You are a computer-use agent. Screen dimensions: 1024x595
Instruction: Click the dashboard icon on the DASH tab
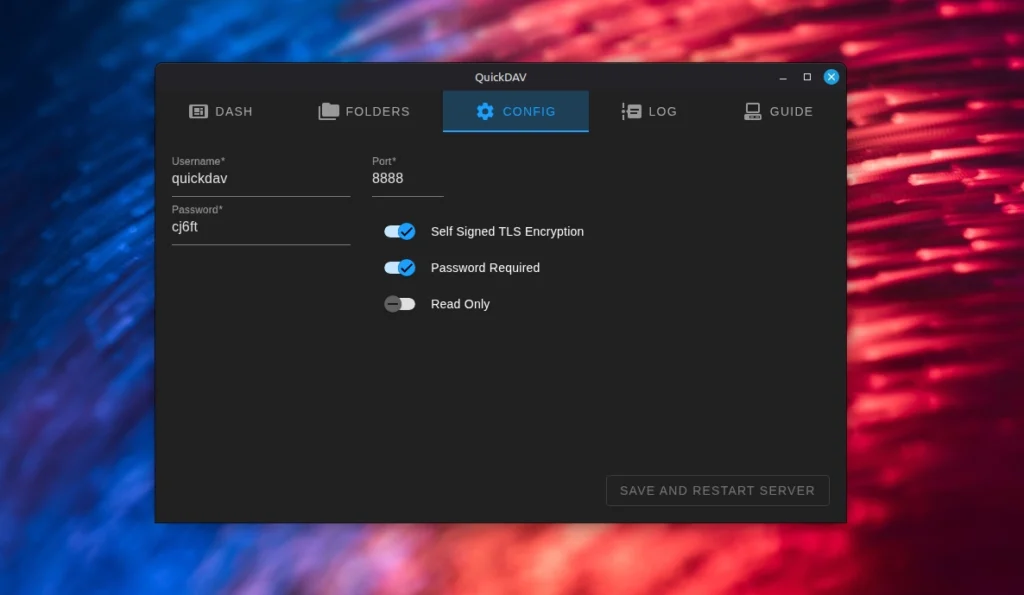coord(196,111)
